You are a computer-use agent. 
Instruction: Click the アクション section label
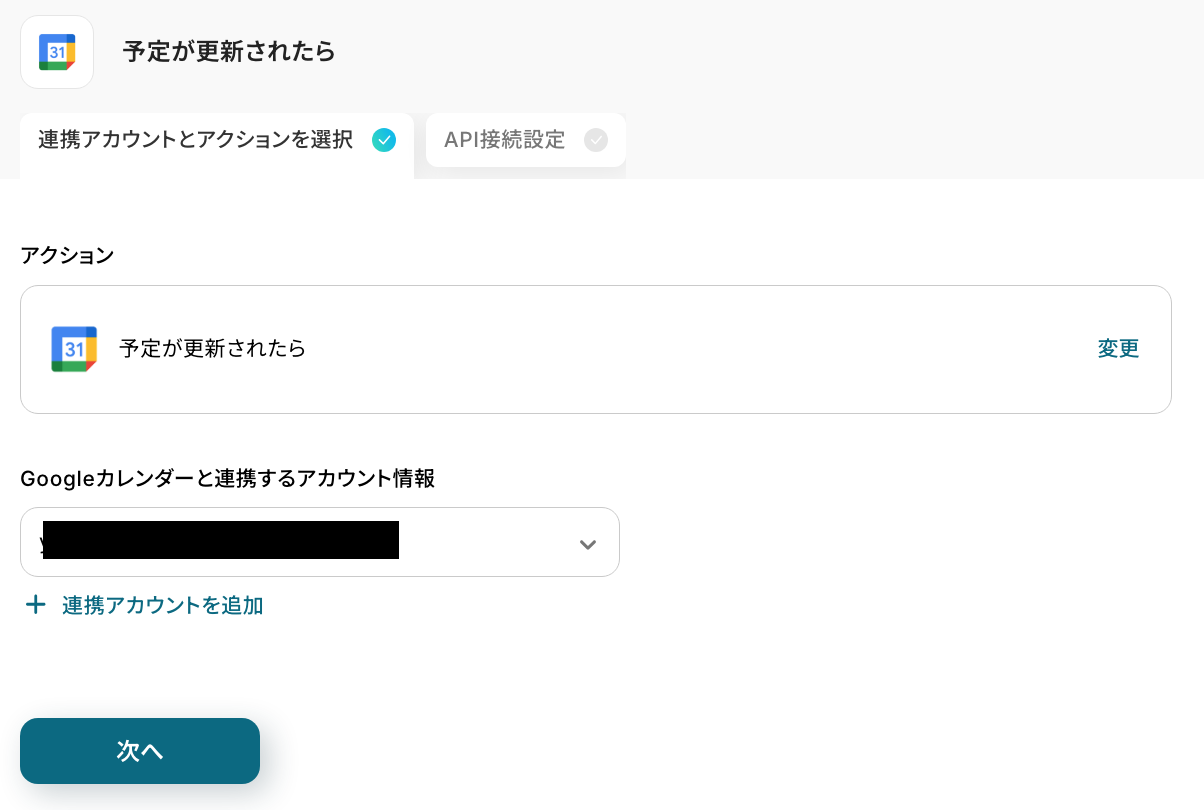point(67,255)
